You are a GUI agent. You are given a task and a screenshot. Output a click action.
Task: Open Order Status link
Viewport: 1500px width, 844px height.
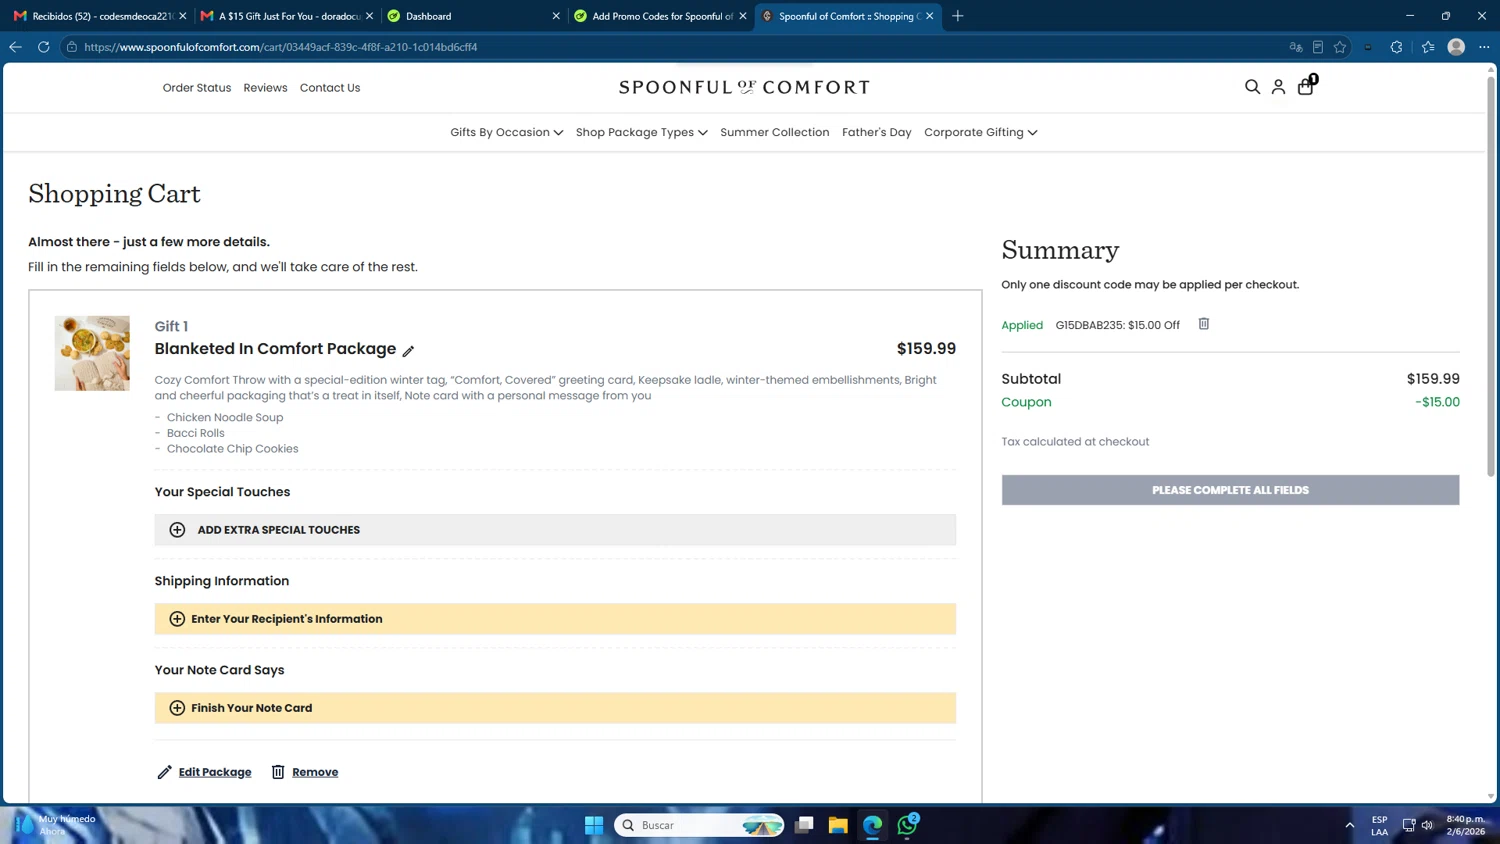tap(197, 88)
